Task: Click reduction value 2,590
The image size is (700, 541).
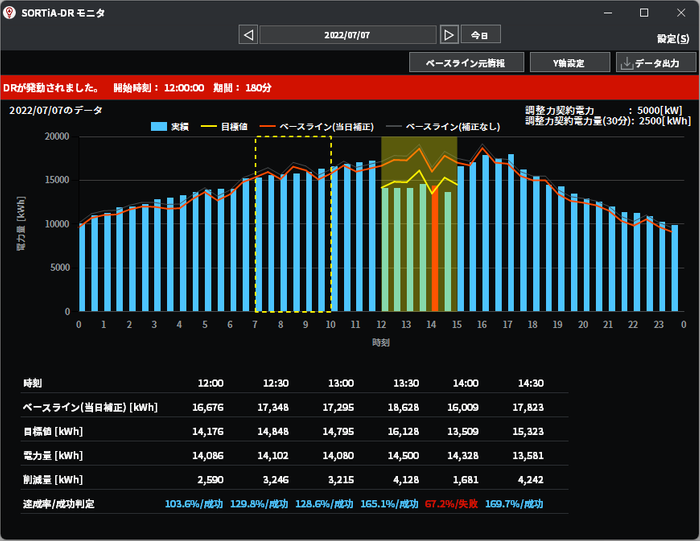Action: (211, 480)
